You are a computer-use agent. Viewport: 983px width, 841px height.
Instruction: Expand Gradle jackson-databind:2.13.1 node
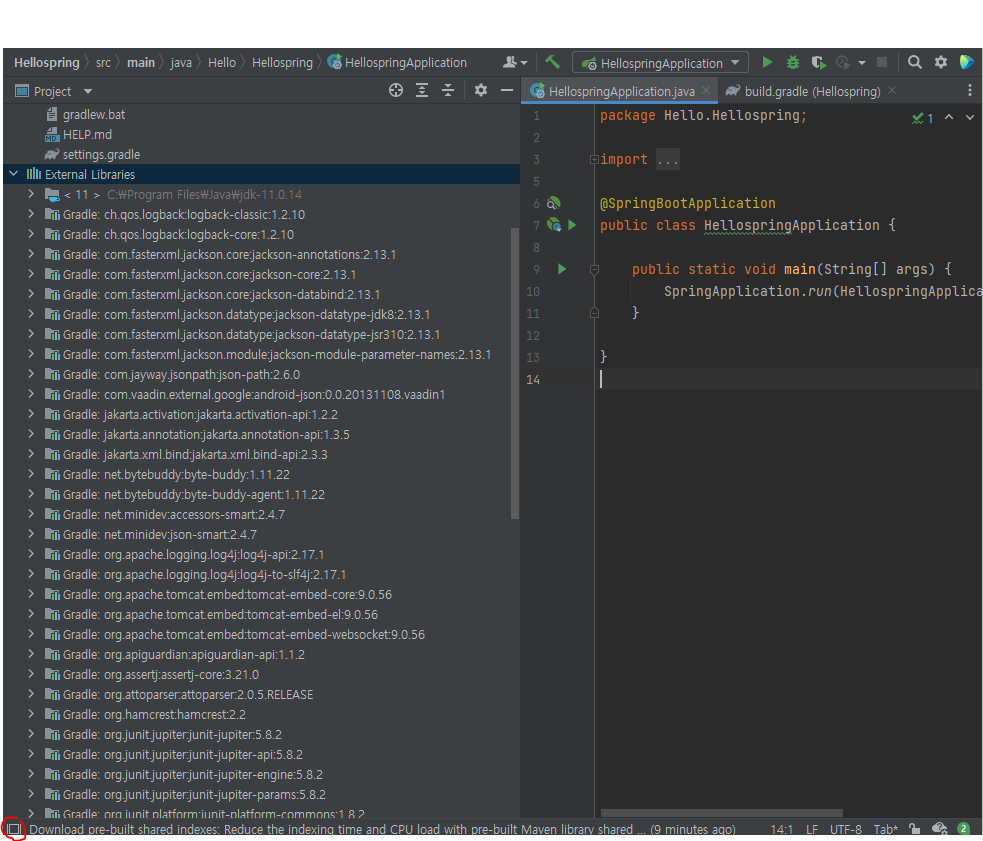pos(31,294)
